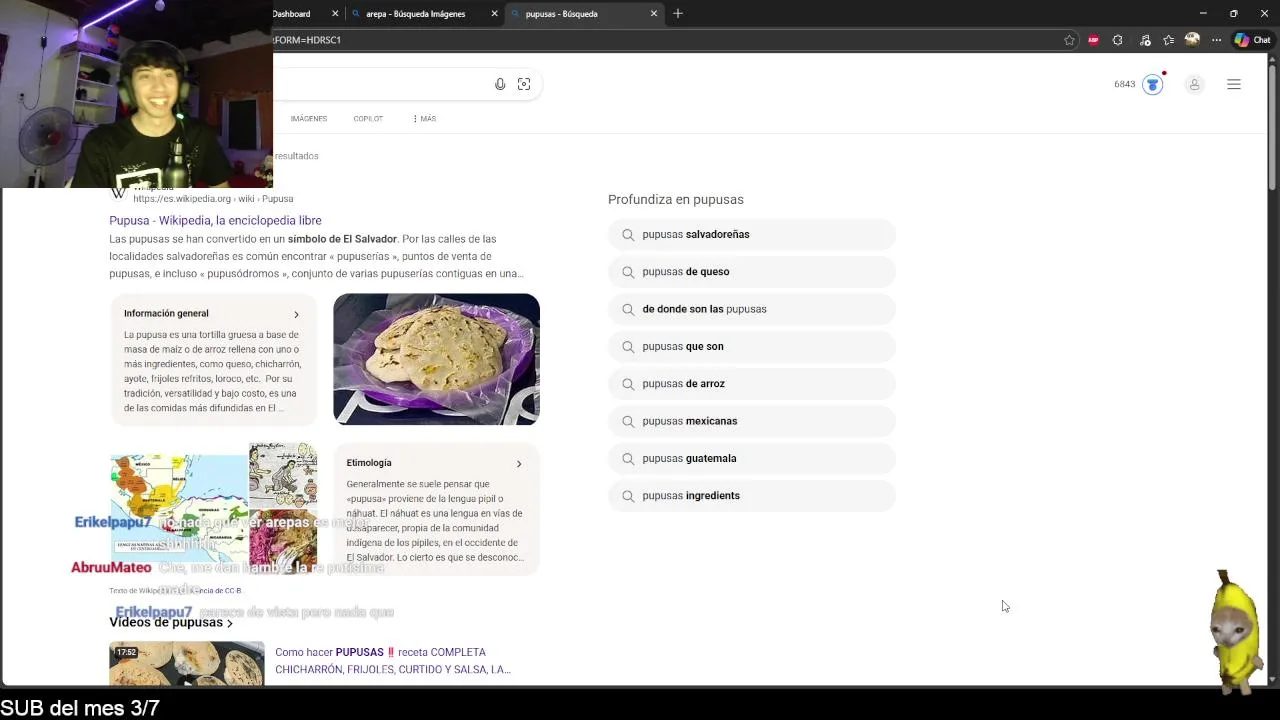The height and width of the screenshot is (720, 1280).
Task: Open a new browser tab
Action: (x=678, y=13)
